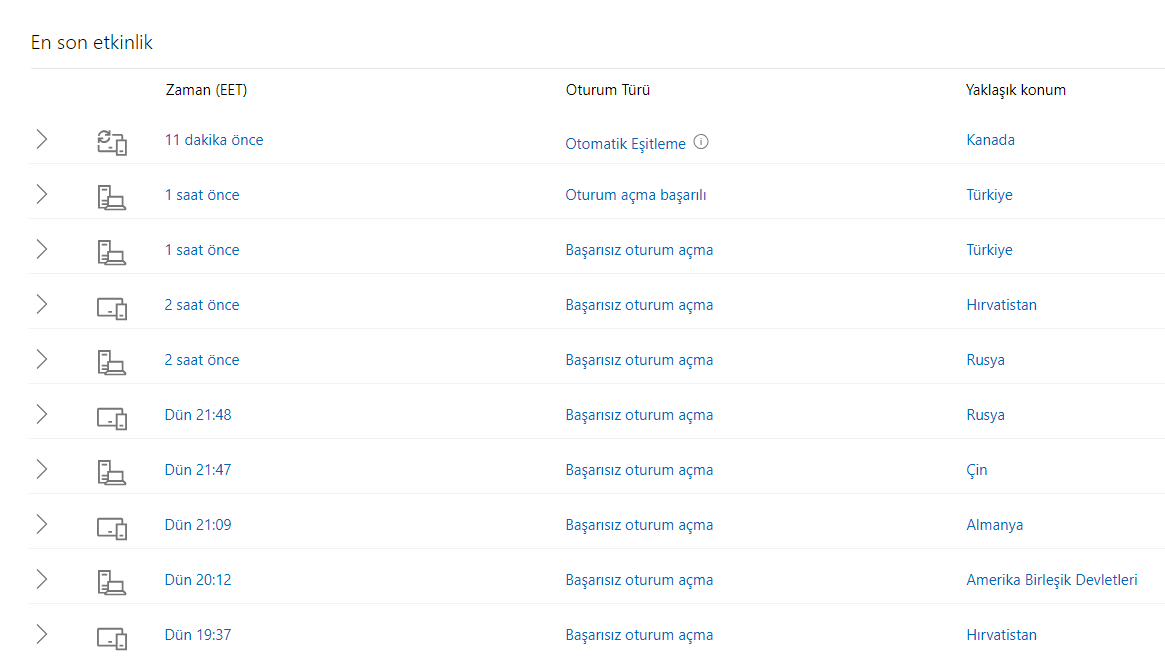Expand the Dün 19:37 activity row

pos(42,635)
